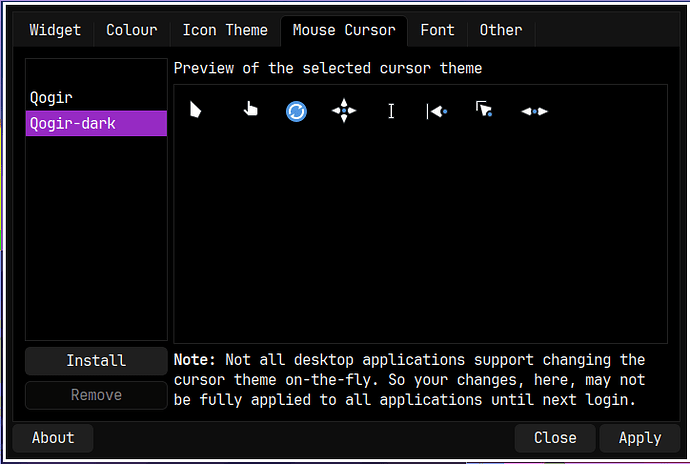Click the horizontal double-arrow resize cursor preview
This screenshot has height=464, width=690.
[x=534, y=111]
